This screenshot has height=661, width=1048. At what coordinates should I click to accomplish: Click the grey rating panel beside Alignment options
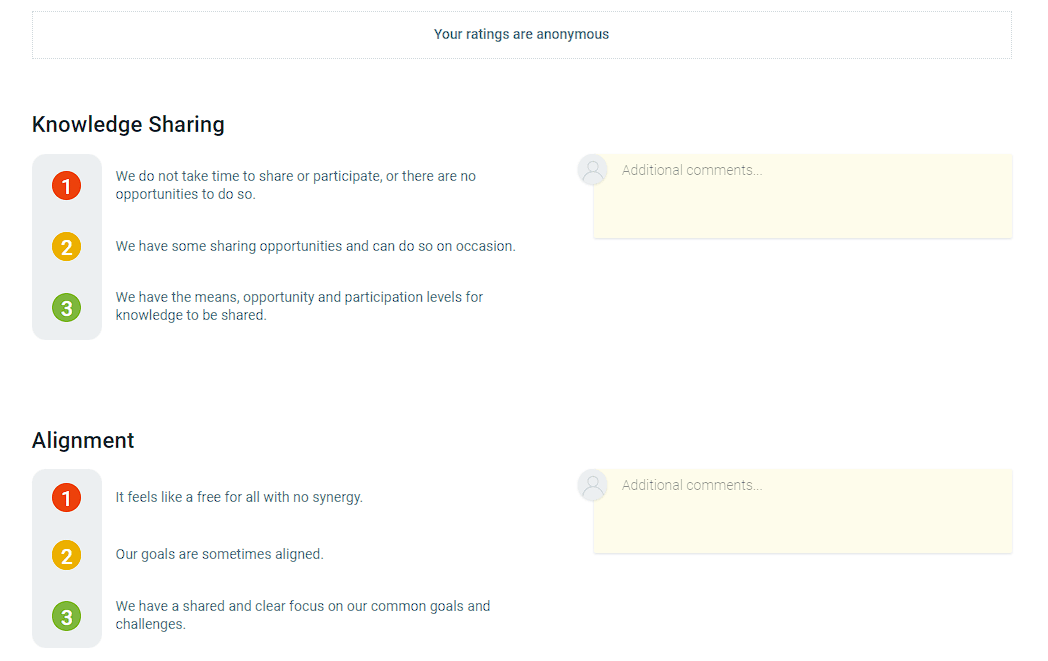pos(67,558)
